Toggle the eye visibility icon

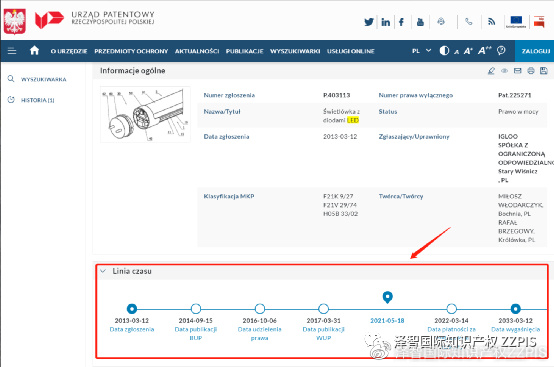coord(505,71)
